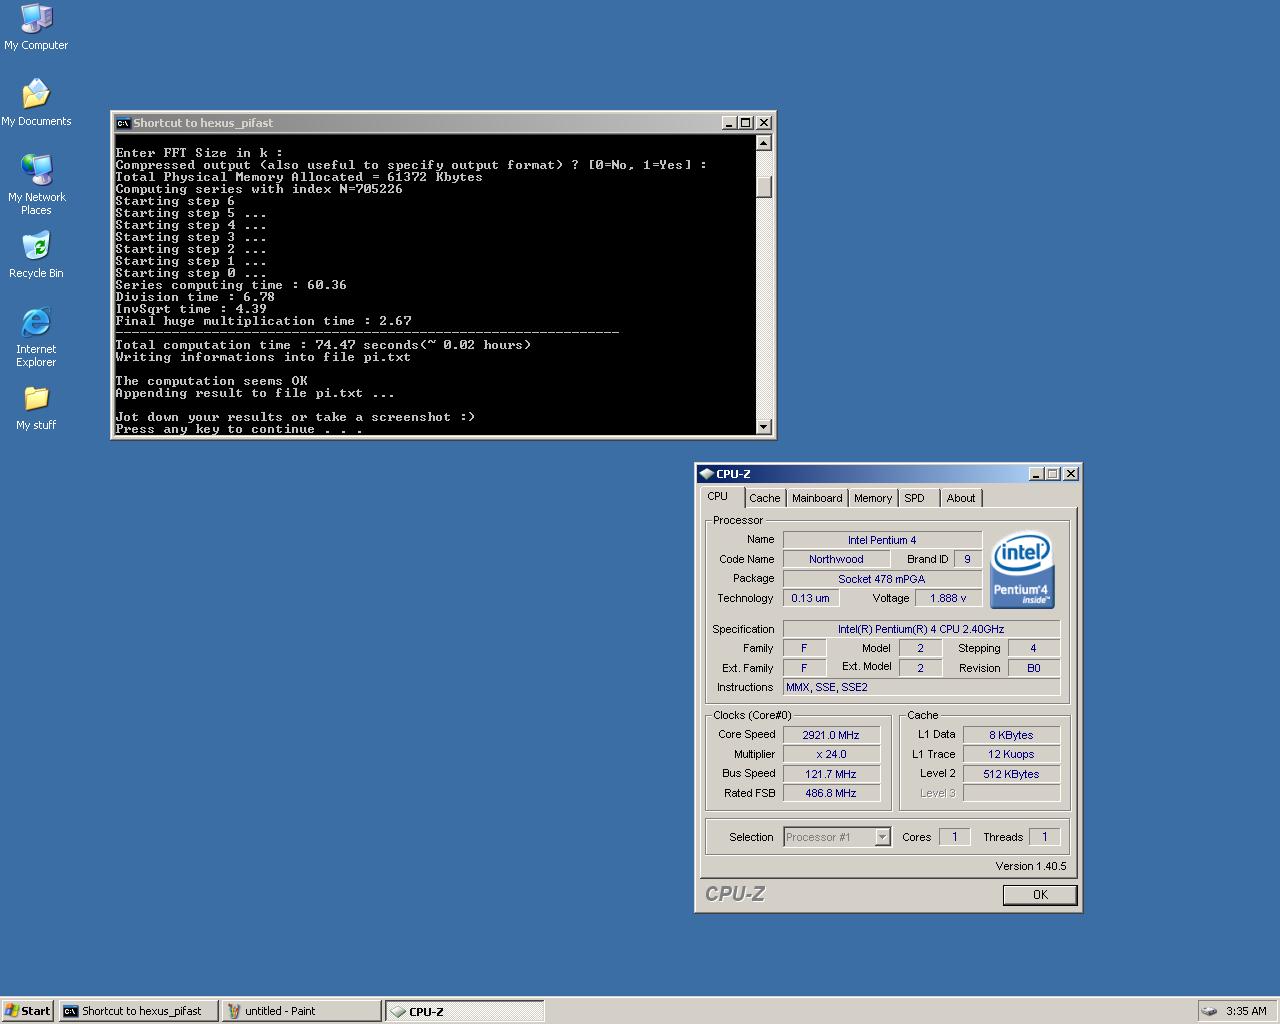Click the CPU-Z taskbar button
The image size is (1280, 1024).
point(465,1011)
